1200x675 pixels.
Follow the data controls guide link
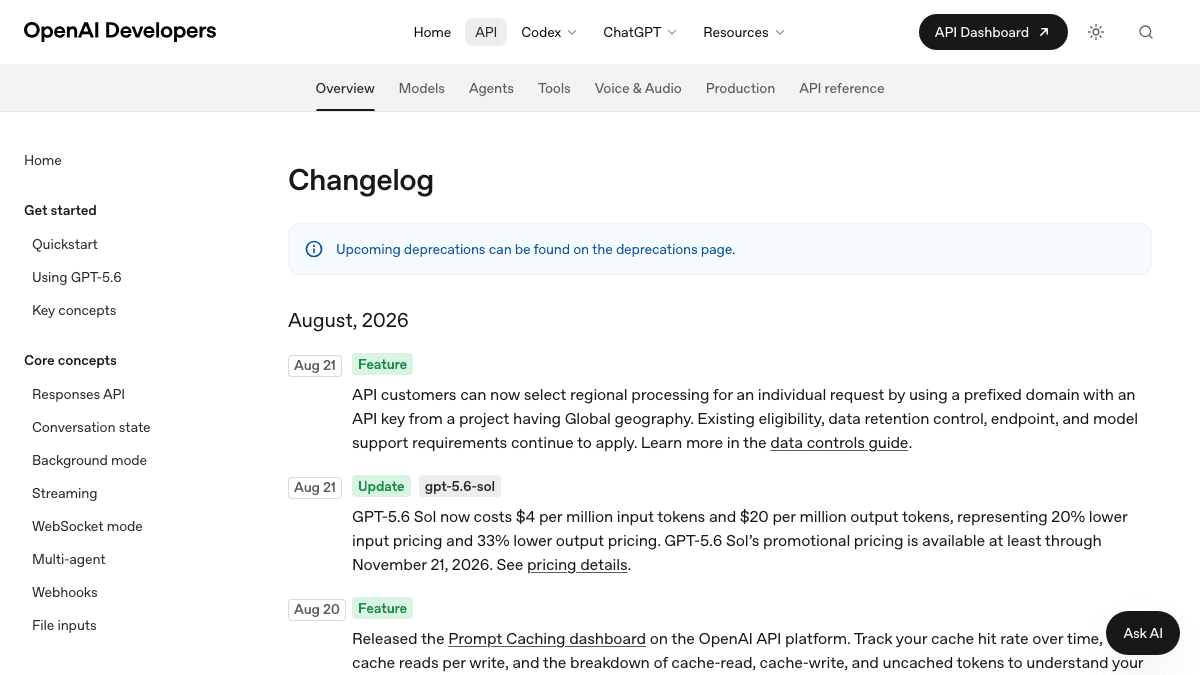(839, 443)
